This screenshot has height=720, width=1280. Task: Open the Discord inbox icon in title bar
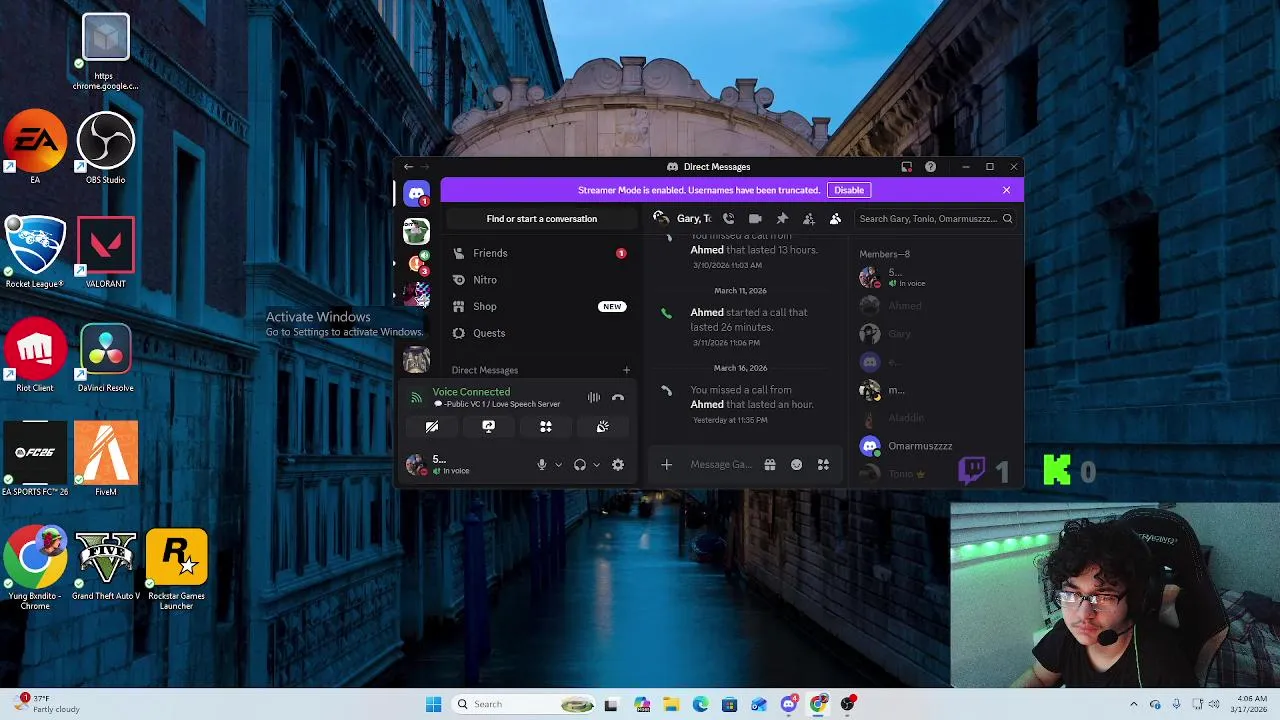906,167
